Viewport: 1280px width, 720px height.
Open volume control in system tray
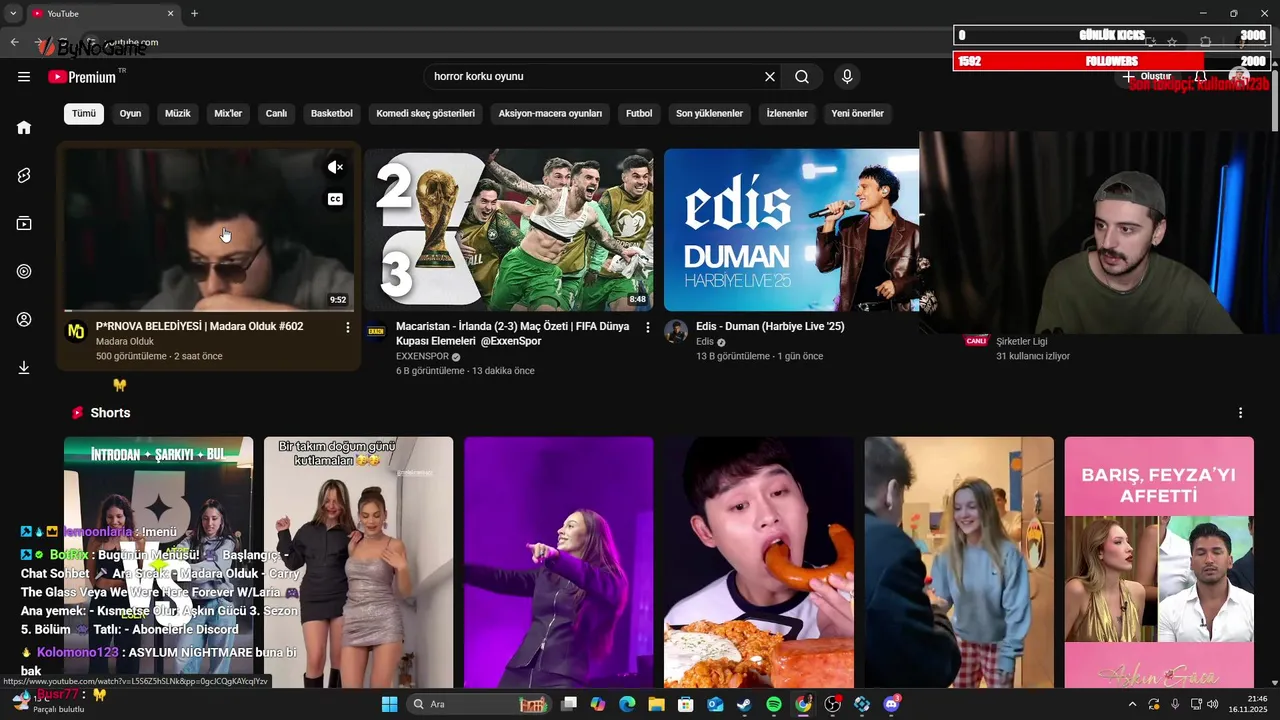coord(1212,704)
